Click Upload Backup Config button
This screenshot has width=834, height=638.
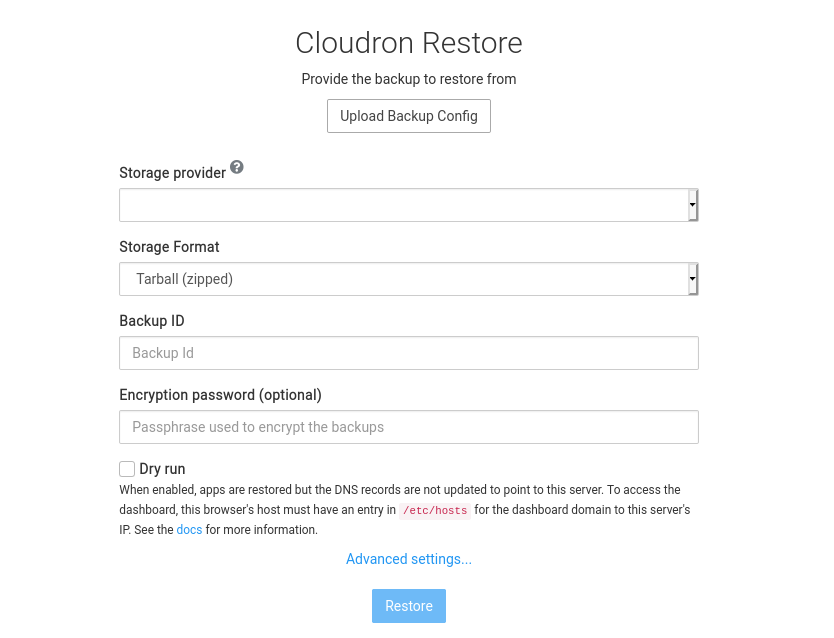tap(408, 116)
